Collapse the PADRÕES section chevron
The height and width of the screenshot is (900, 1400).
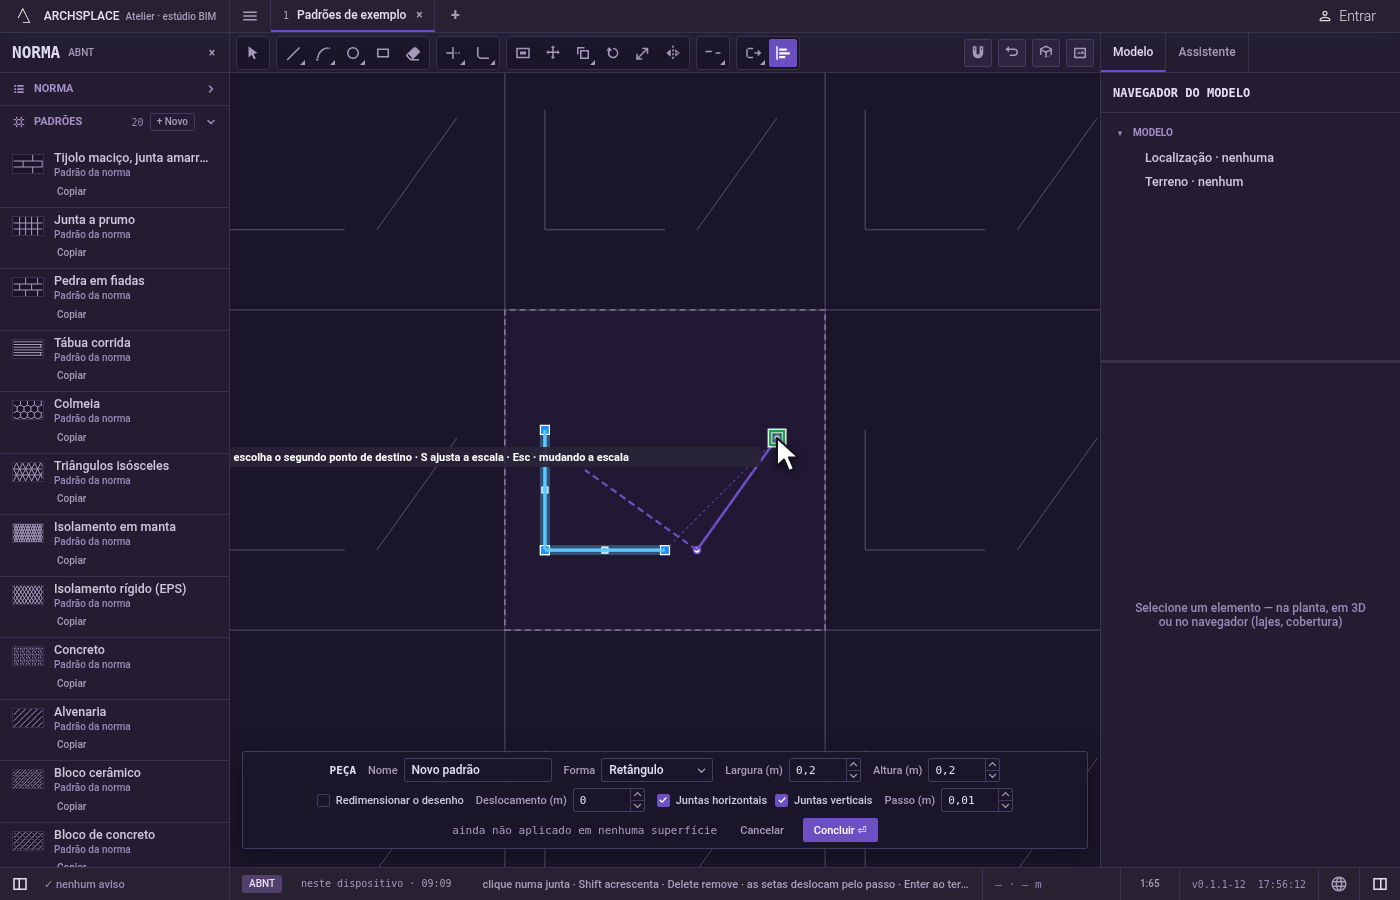click(211, 122)
